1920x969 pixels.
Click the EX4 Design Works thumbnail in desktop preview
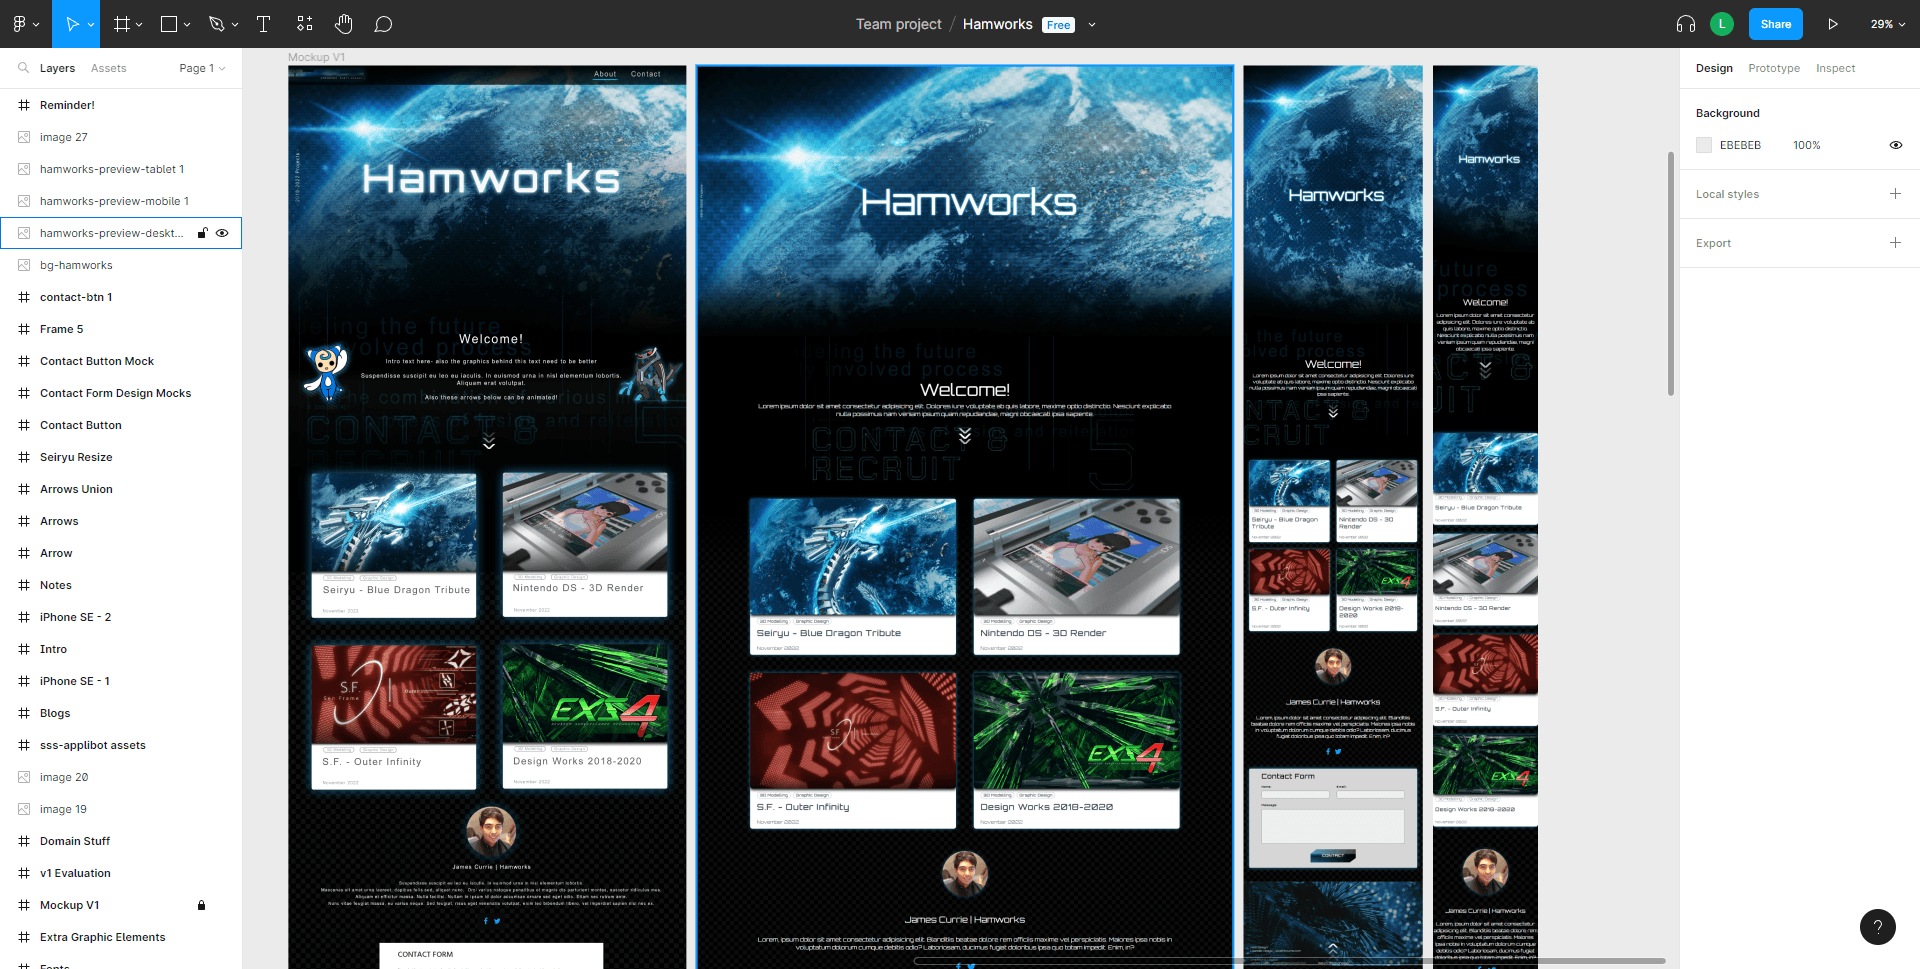click(1076, 730)
